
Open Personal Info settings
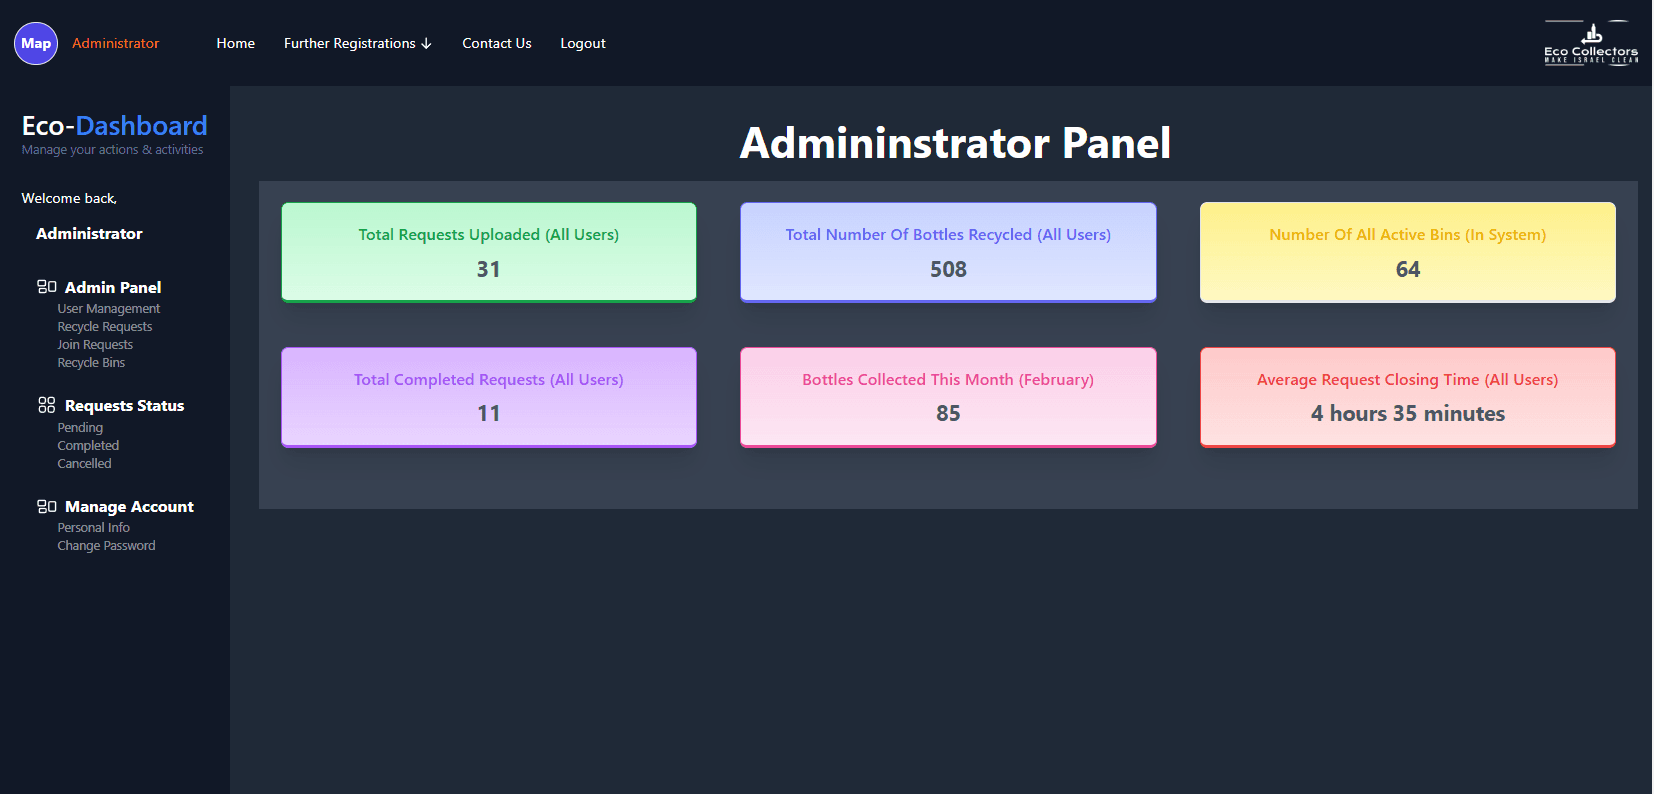[93, 528]
